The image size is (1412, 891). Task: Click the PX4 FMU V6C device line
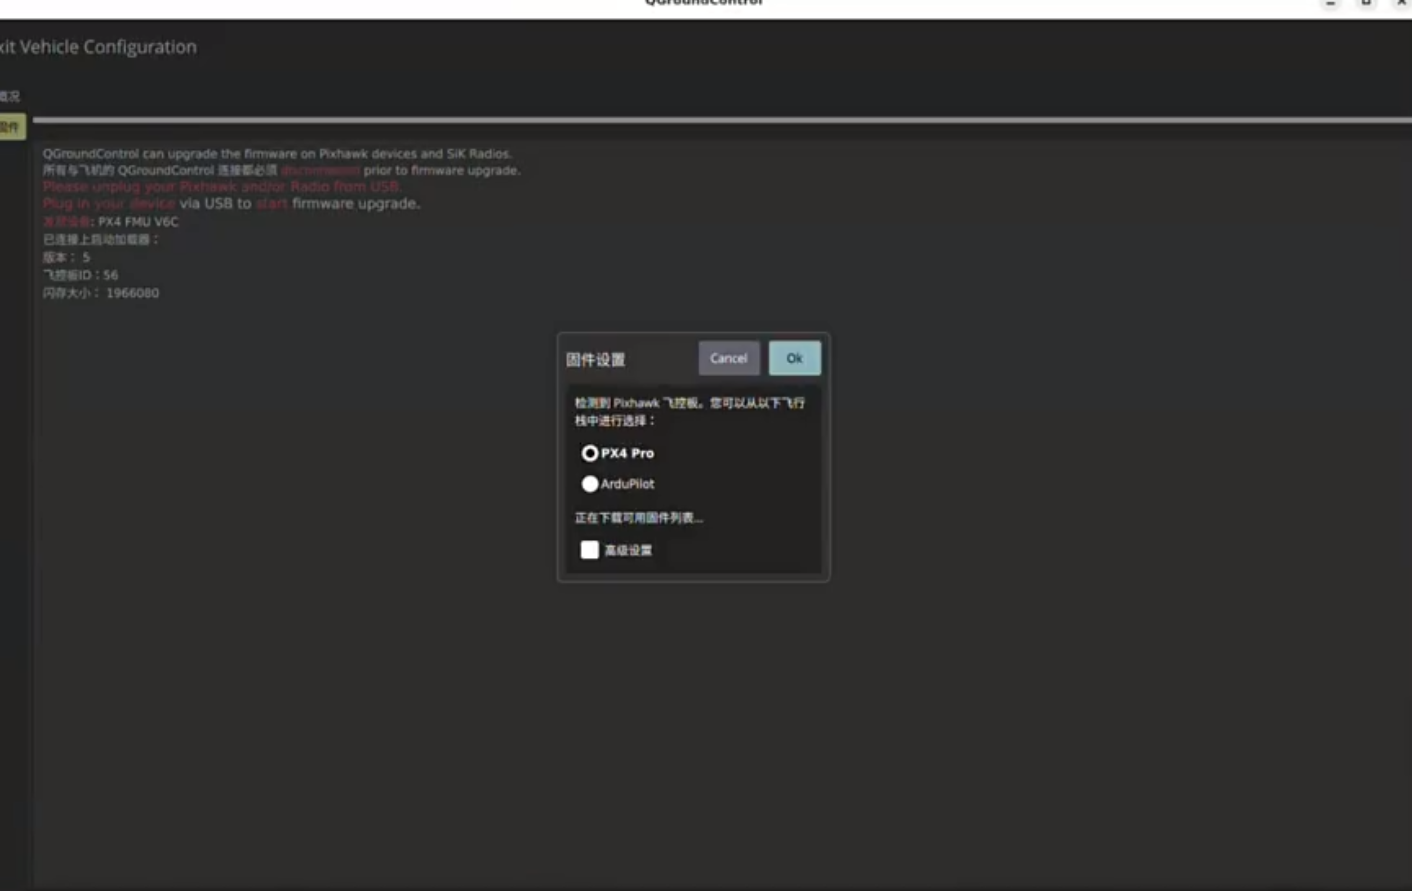pyautogui.click(x=110, y=221)
